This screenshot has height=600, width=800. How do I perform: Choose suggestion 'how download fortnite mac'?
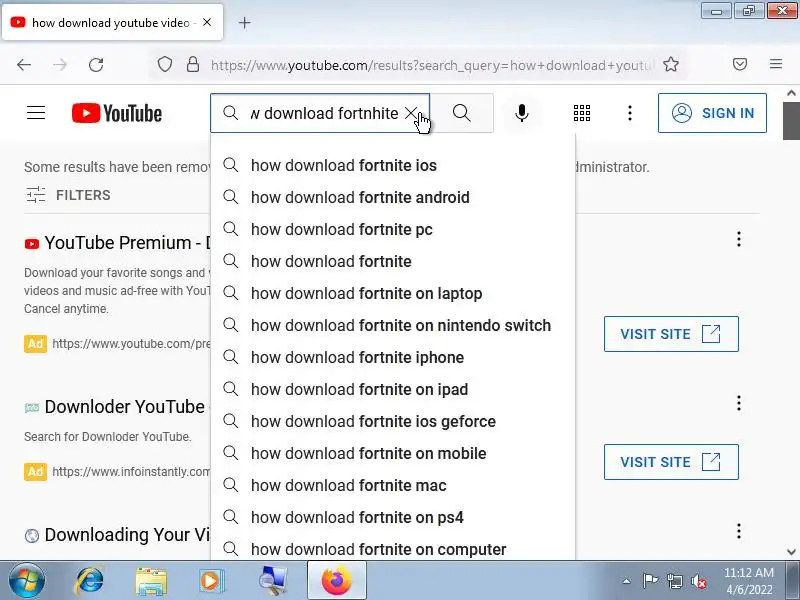point(393,486)
